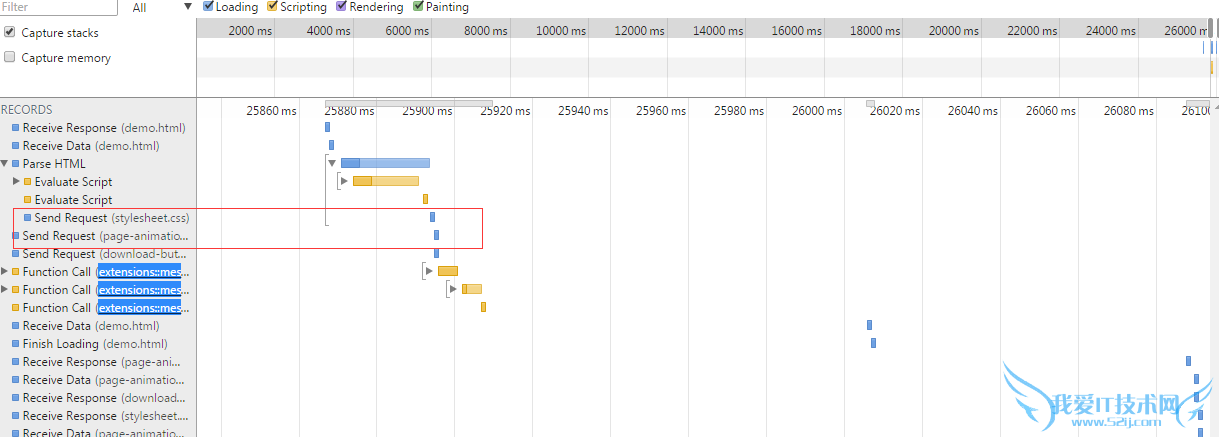Enable Capture memory

pos(10,57)
